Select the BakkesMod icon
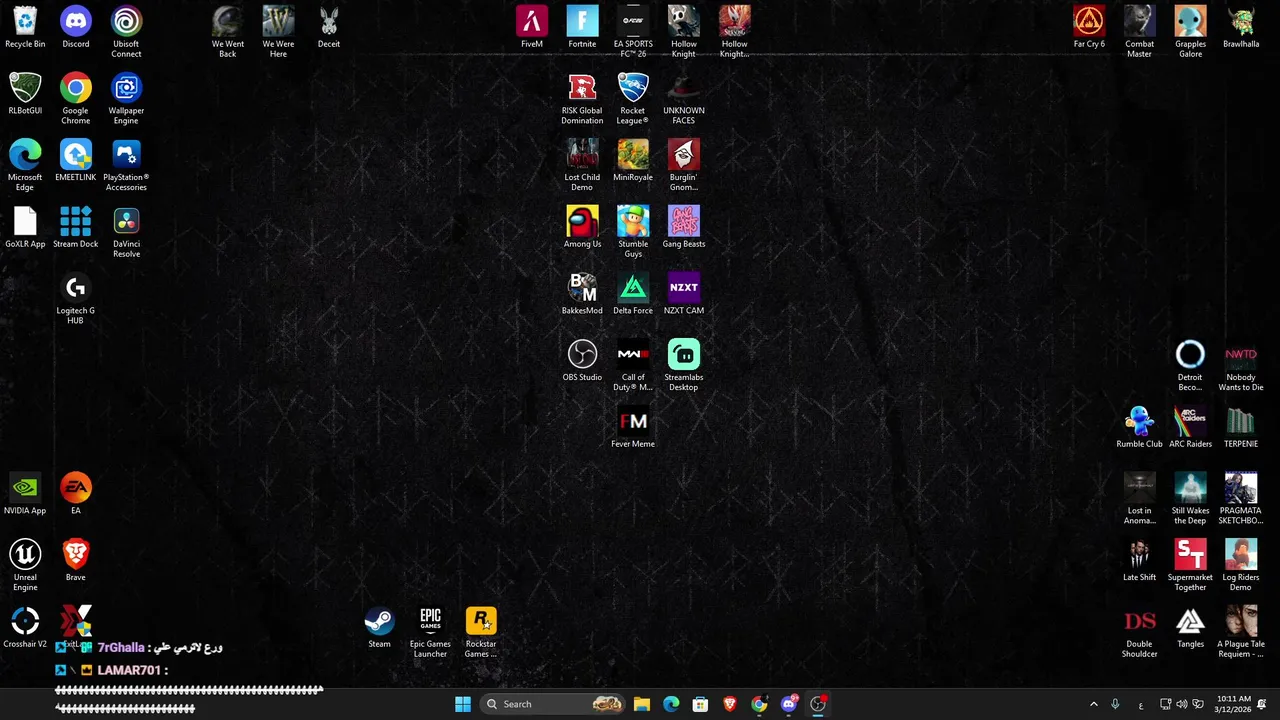Viewport: 1280px width, 720px height. click(x=582, y=294)
